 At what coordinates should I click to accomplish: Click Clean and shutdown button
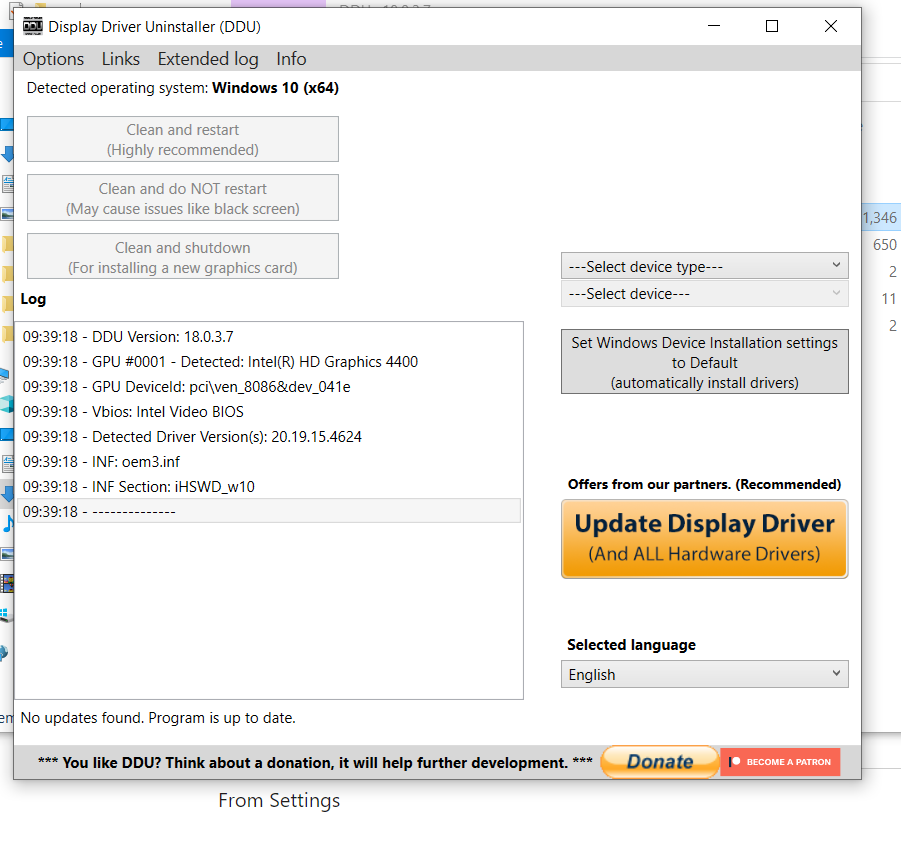[183, 257]
